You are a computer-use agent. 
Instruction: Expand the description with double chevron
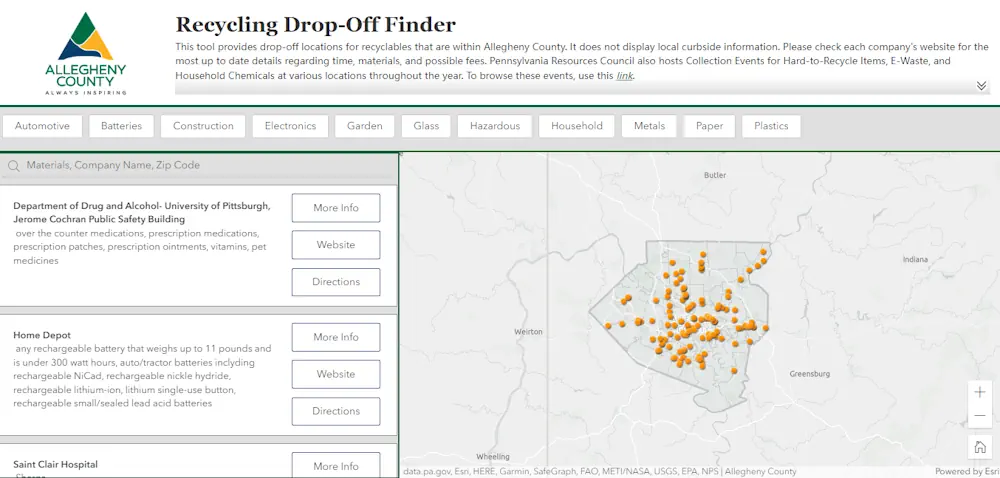(982, 86)
